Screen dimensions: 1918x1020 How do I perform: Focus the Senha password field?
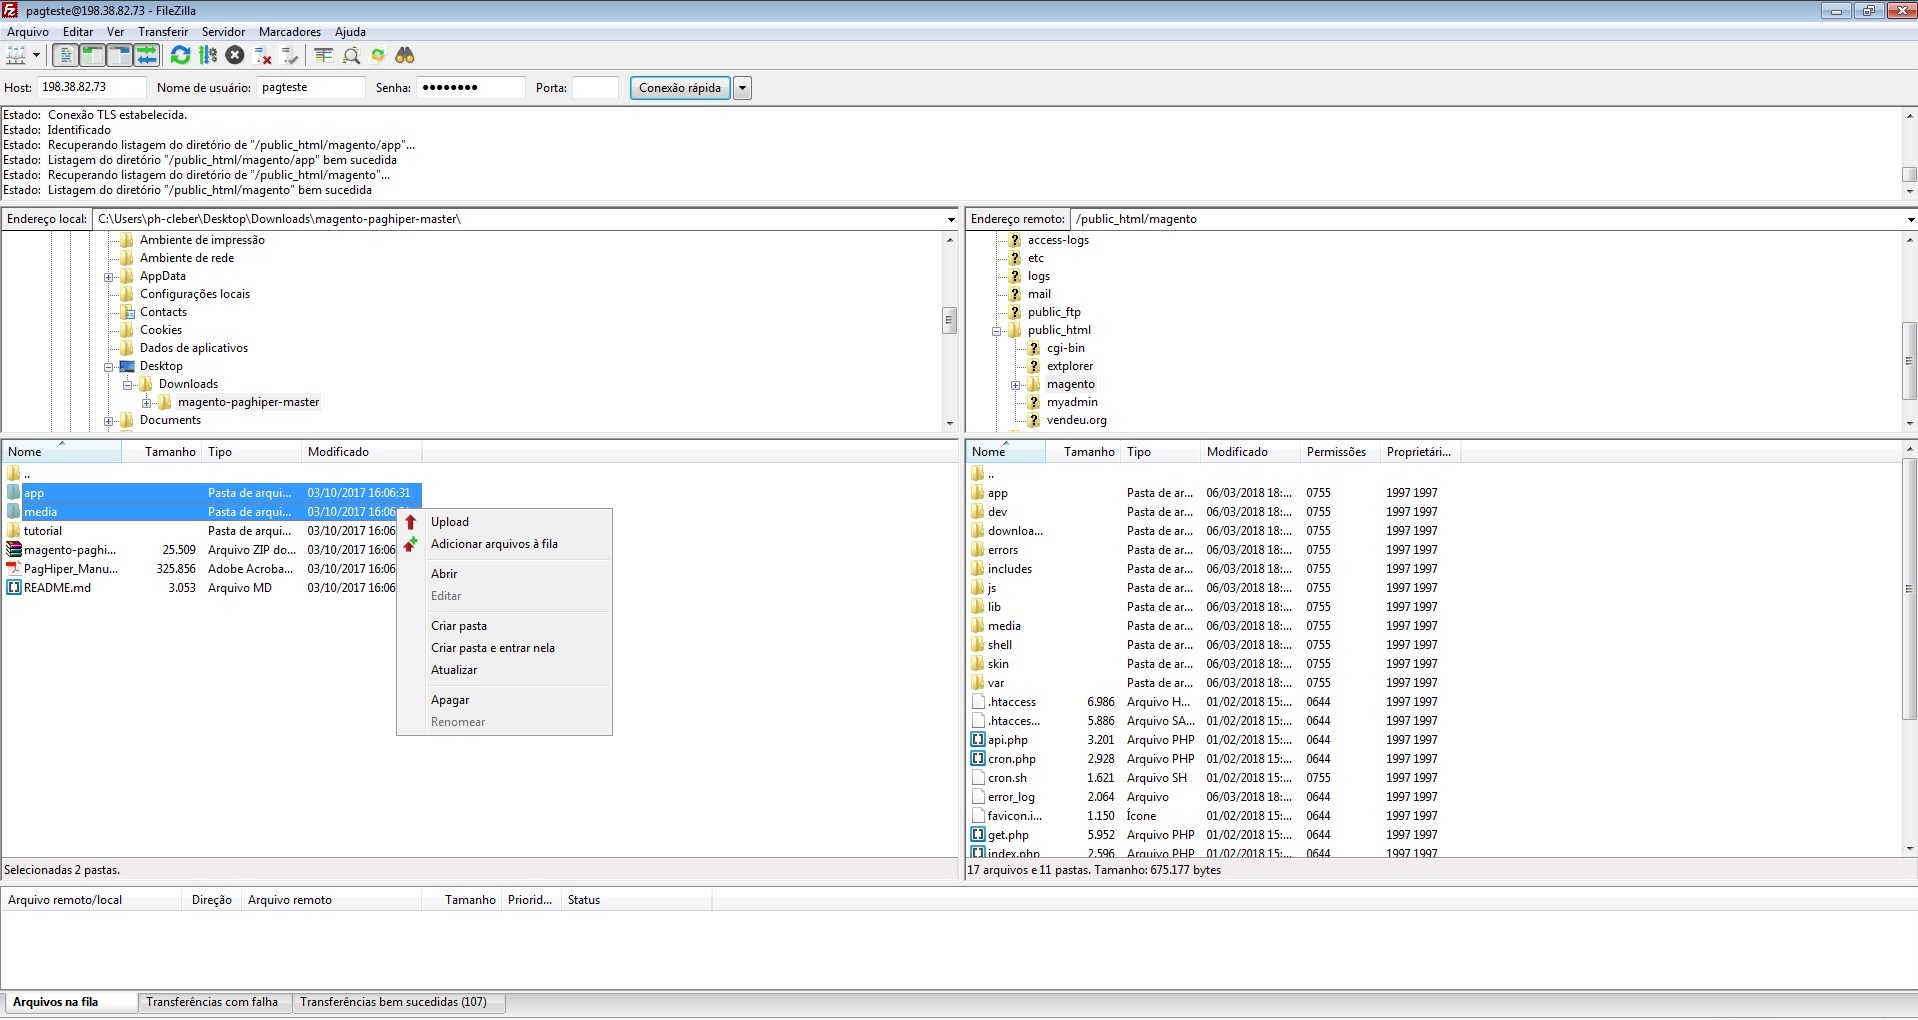471,87
